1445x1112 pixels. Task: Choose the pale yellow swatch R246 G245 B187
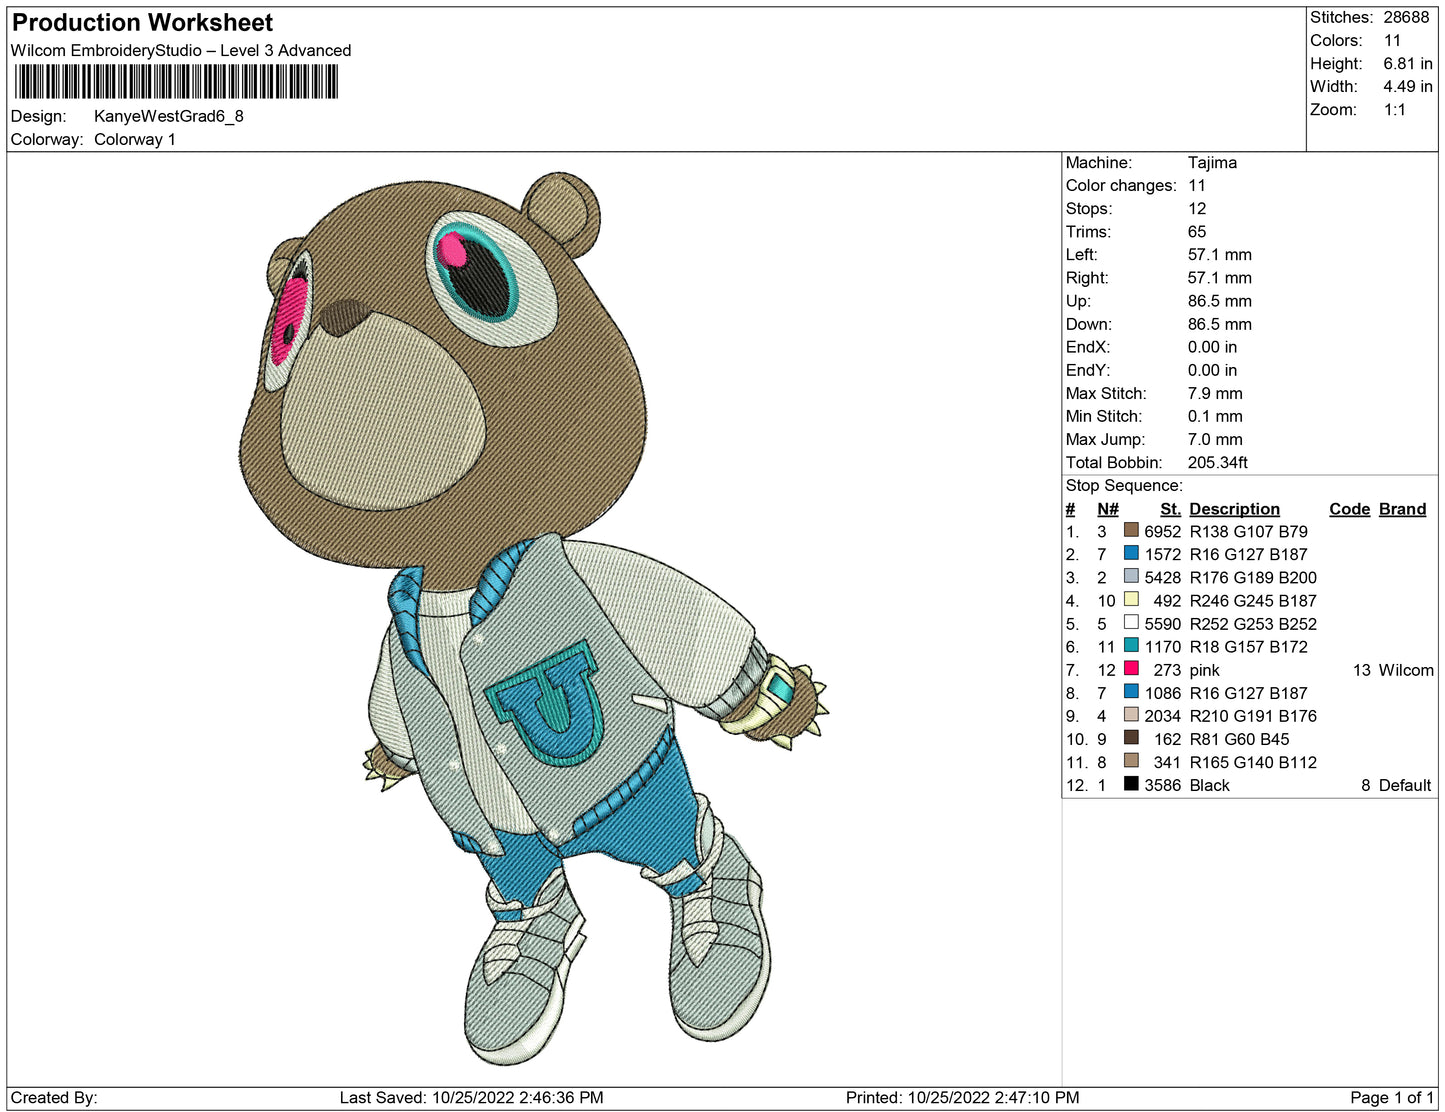click(x=1131, y=599)
